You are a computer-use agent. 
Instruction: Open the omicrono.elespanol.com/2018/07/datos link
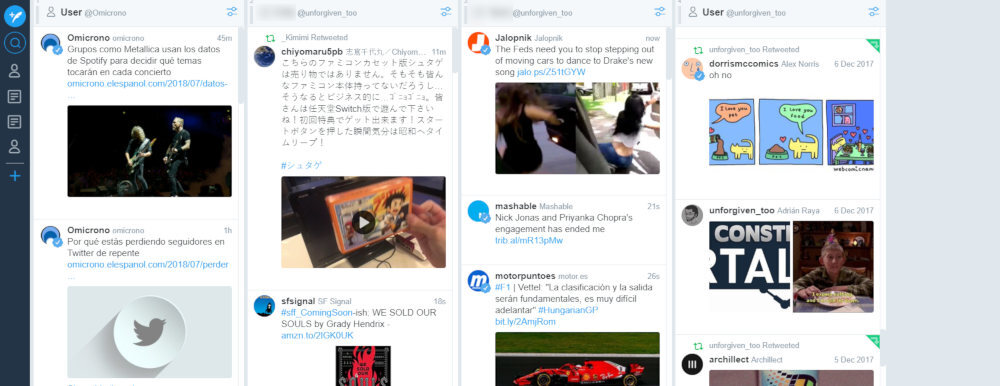147,84
